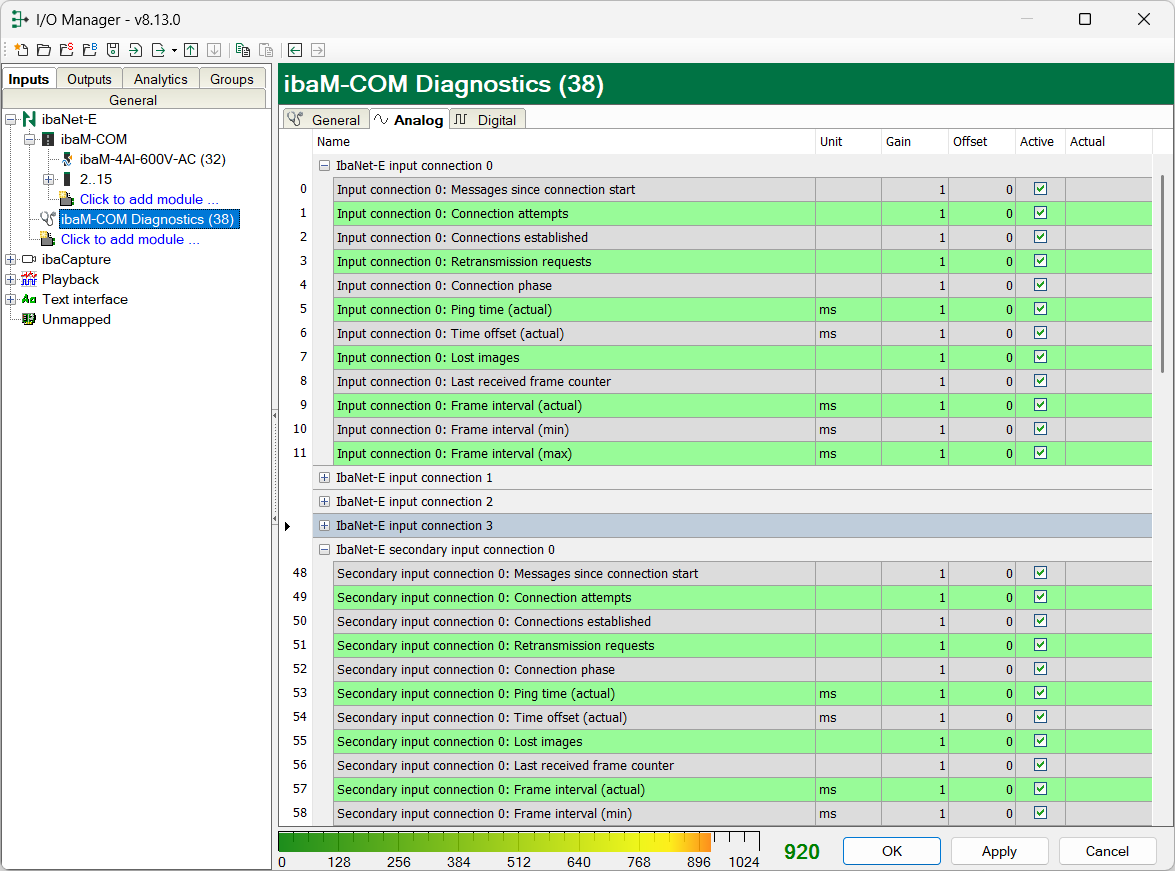Viewport: 1175px width, 871px height.
Task: Click the folder icon with red S
Action: tap(66, 50)
